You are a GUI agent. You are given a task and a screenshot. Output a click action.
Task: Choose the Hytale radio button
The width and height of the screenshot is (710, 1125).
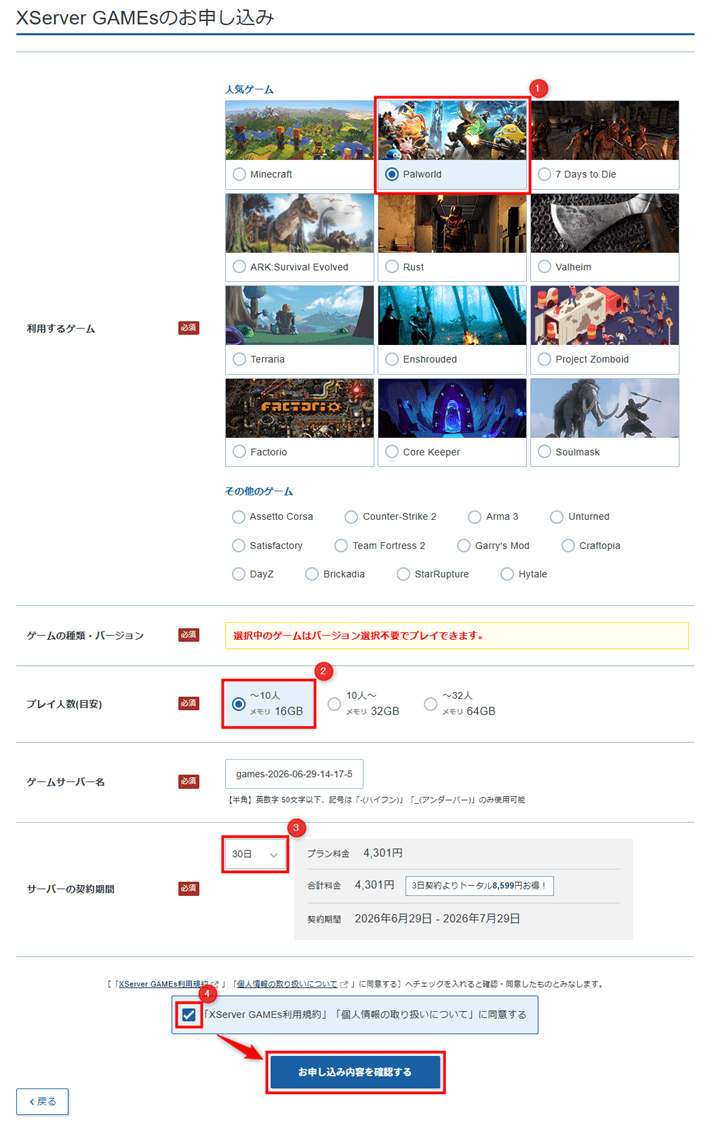pos(508,574)
